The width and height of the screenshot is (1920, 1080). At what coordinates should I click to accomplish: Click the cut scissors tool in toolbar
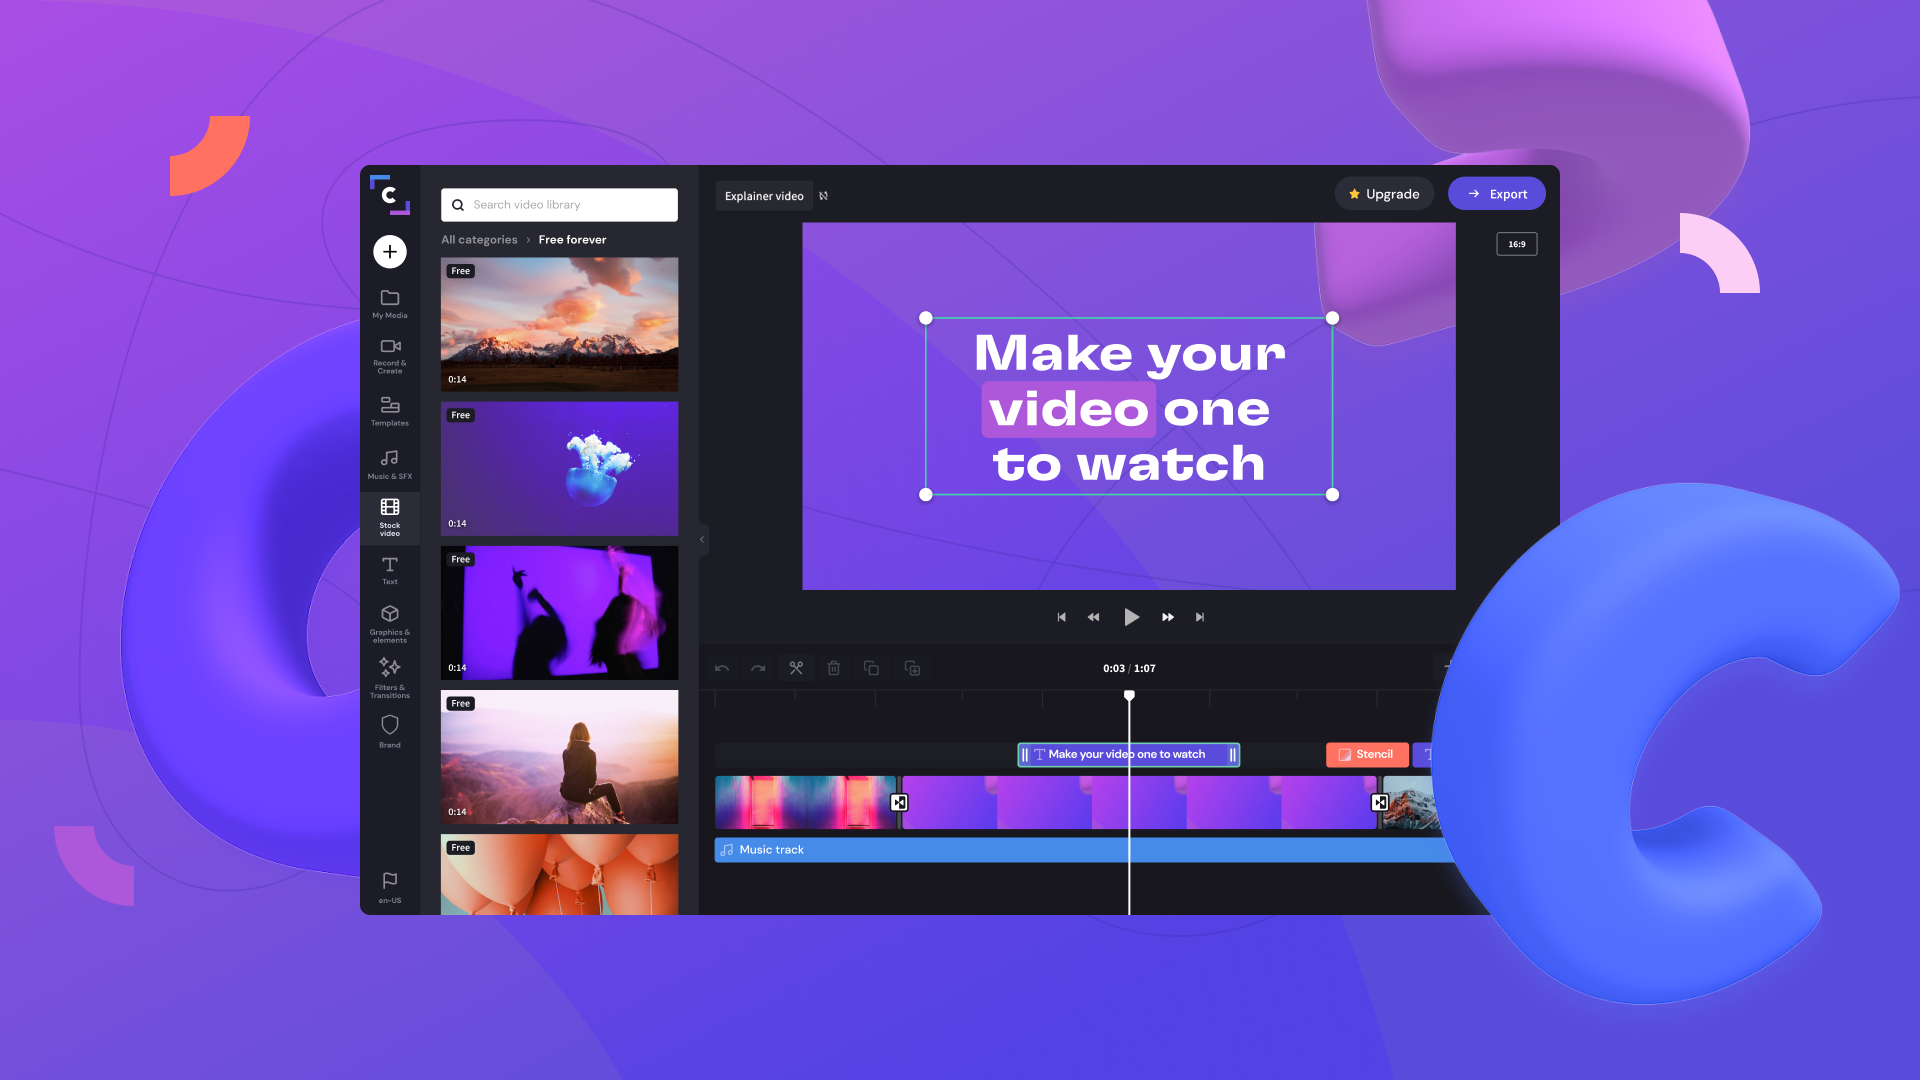point(796,666)
